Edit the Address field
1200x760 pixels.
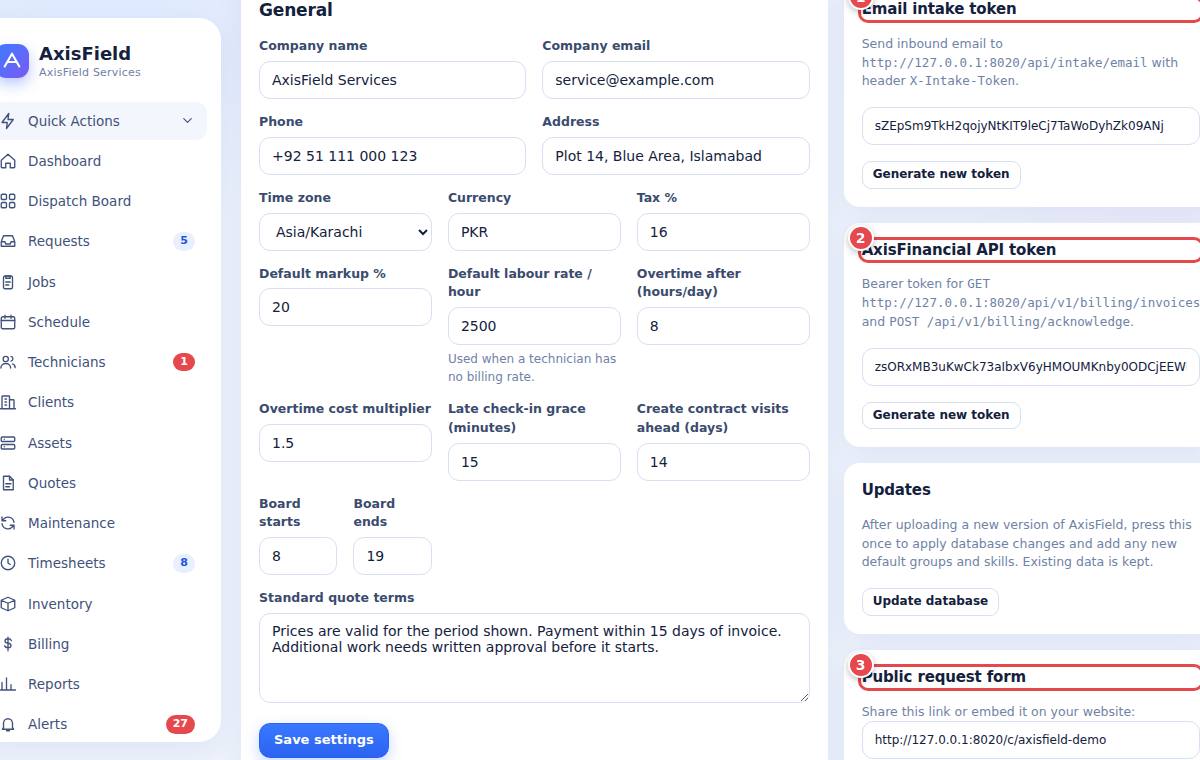click(x=676, y=156)
